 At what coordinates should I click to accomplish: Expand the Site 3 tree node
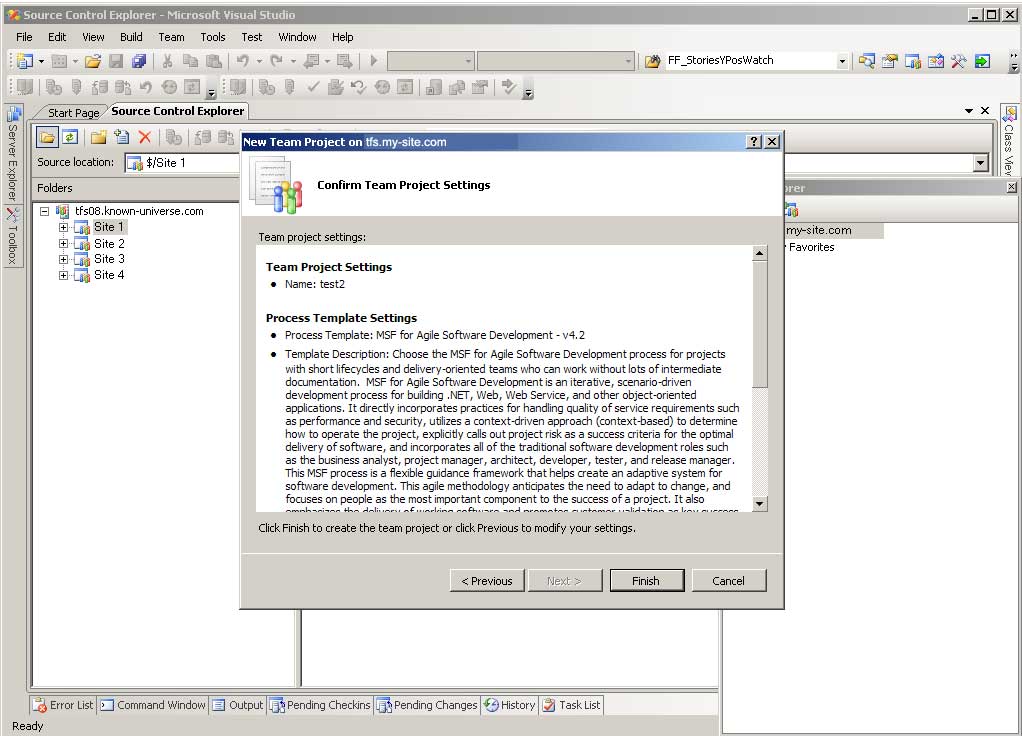(63, 259)
